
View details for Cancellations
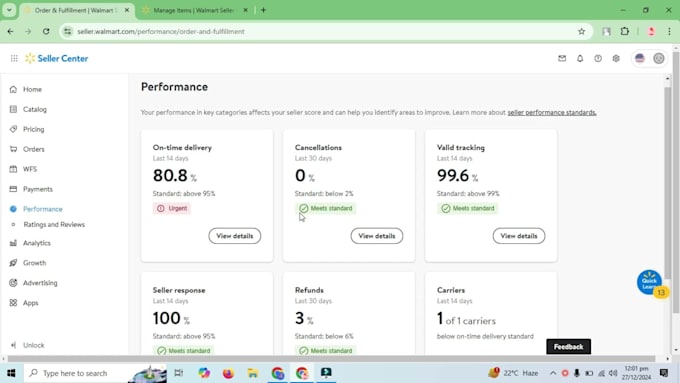tap(377, 236)
